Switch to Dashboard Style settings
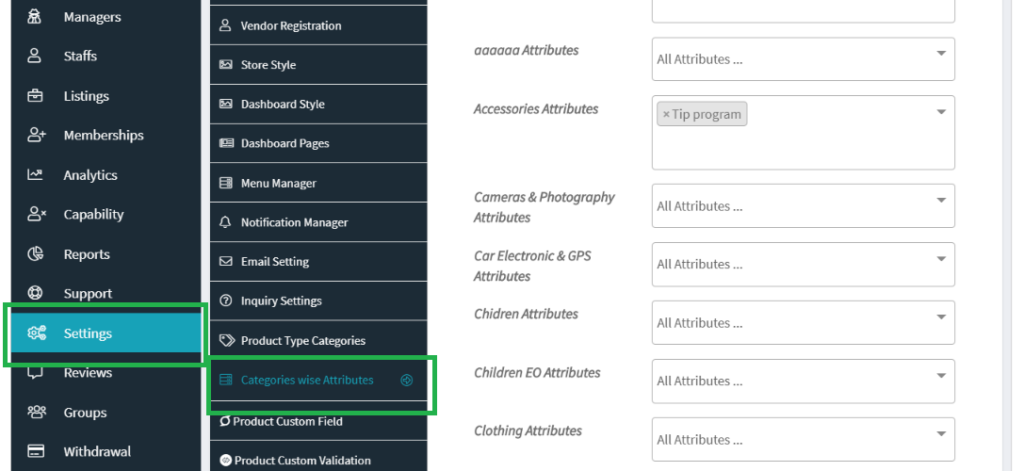Screen dimensions: 1024x471 [x=318, y=104]
